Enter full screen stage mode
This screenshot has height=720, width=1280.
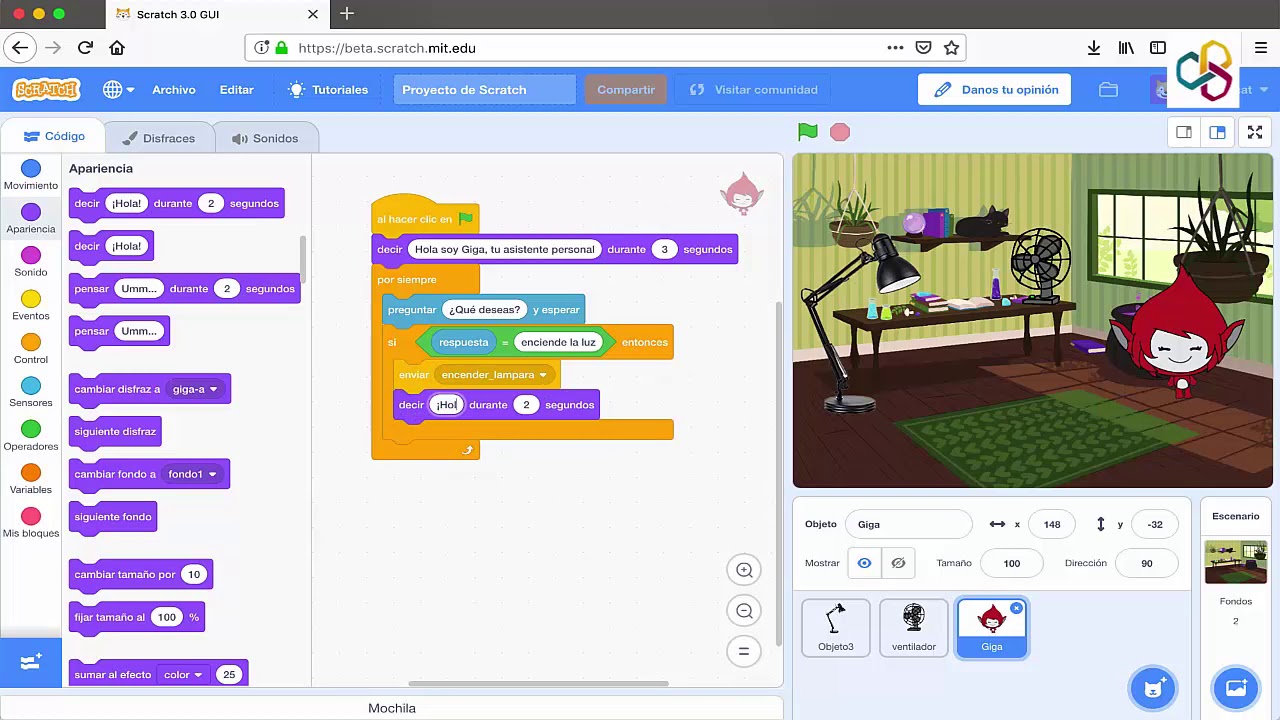(x=1255, y=132)
